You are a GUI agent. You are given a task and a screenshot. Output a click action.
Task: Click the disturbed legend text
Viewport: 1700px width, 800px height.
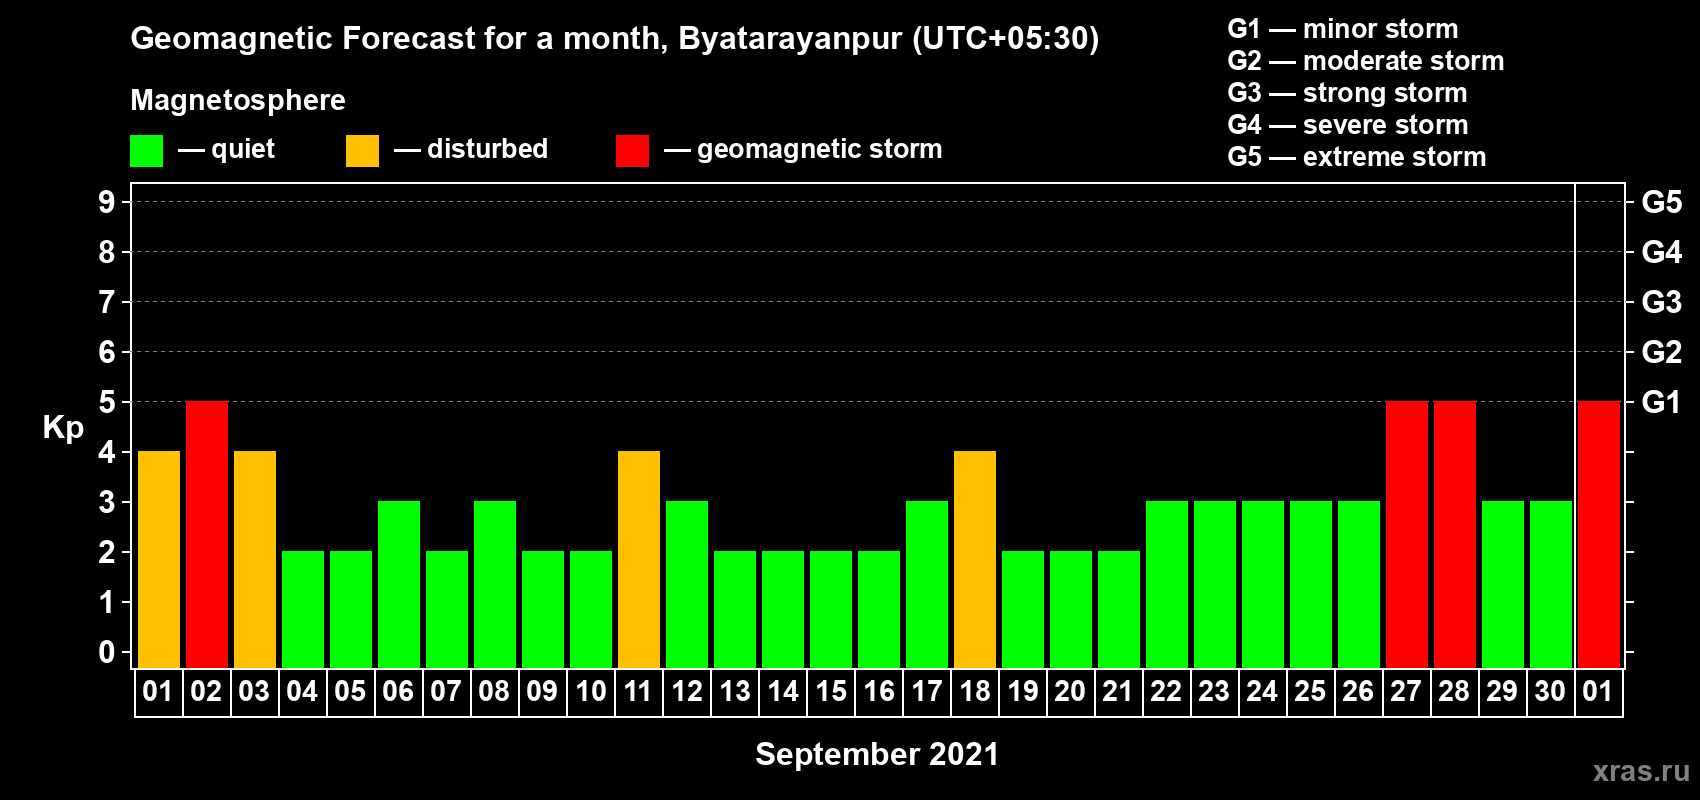[487, 149]
